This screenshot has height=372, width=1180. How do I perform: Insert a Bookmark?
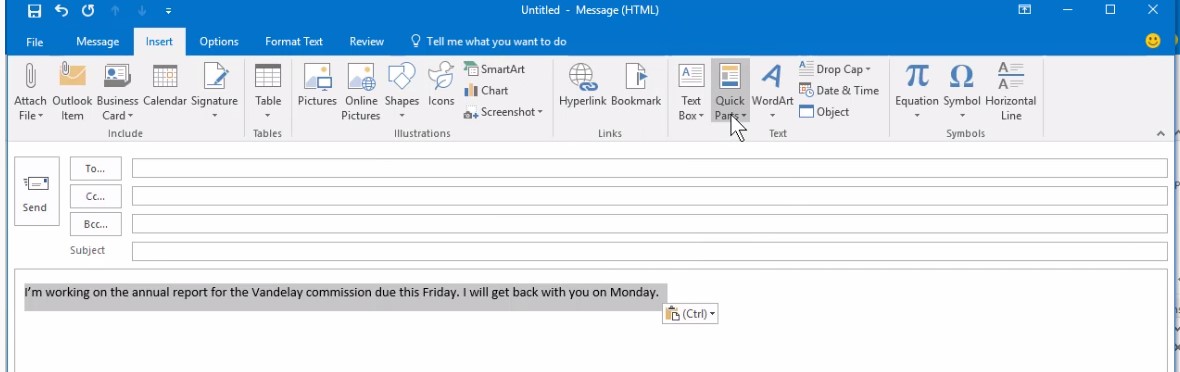pos(636,85)
